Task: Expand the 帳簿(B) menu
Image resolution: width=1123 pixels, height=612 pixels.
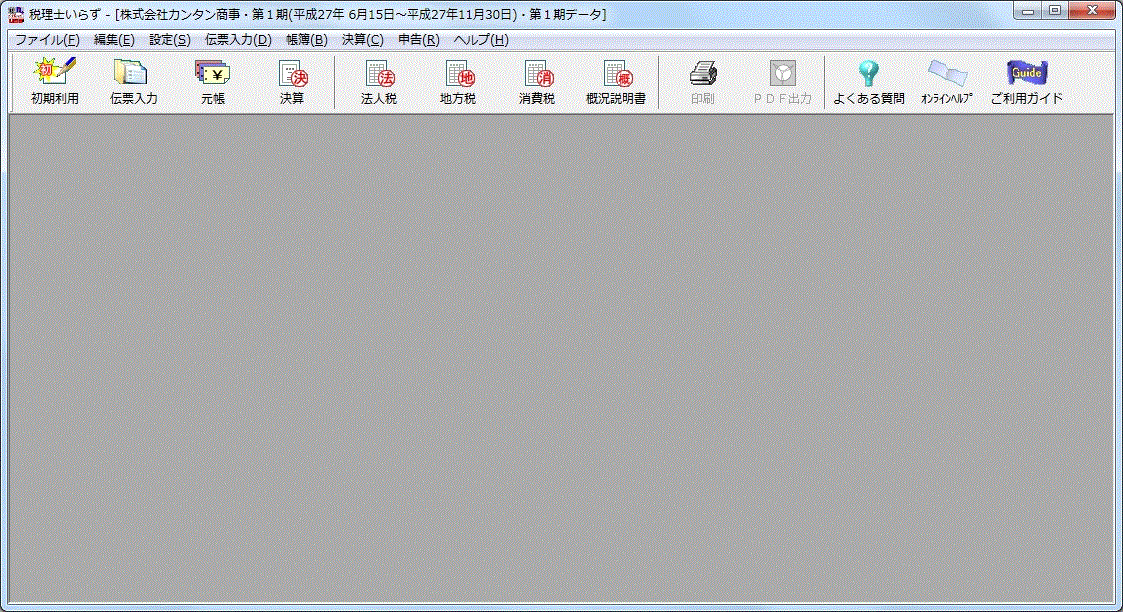Action: pos(306,40)
